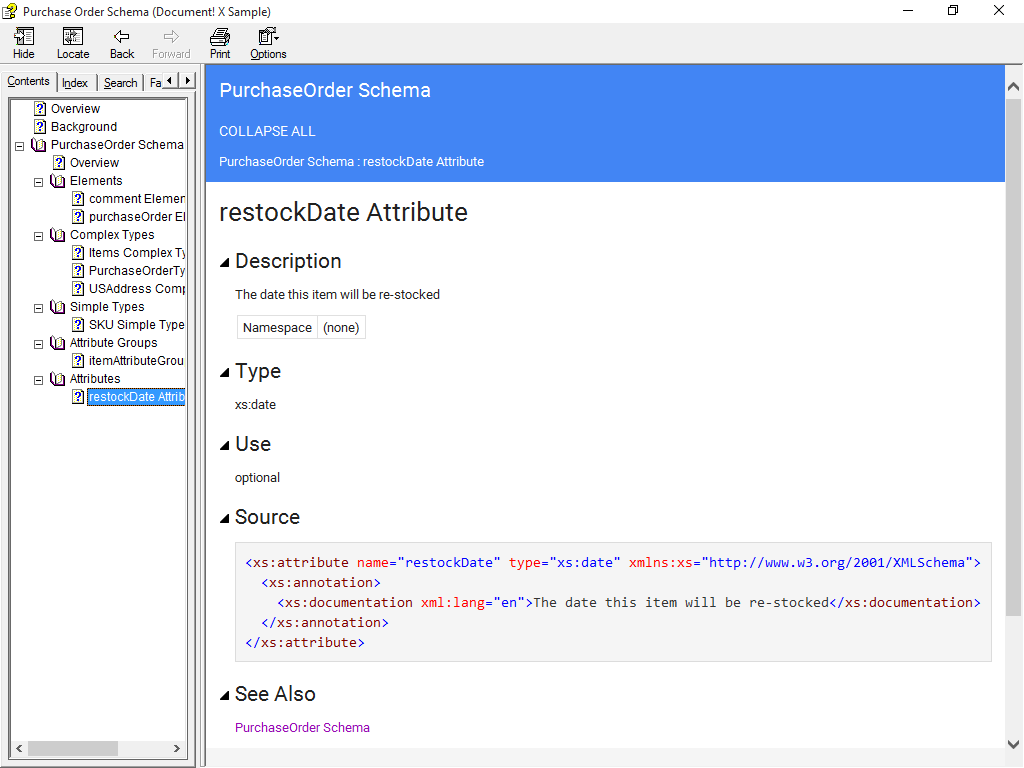Click the closing </xs:attribute> source line
The width and height of the screenshot is (1024, 768).
tap(305, 643)
